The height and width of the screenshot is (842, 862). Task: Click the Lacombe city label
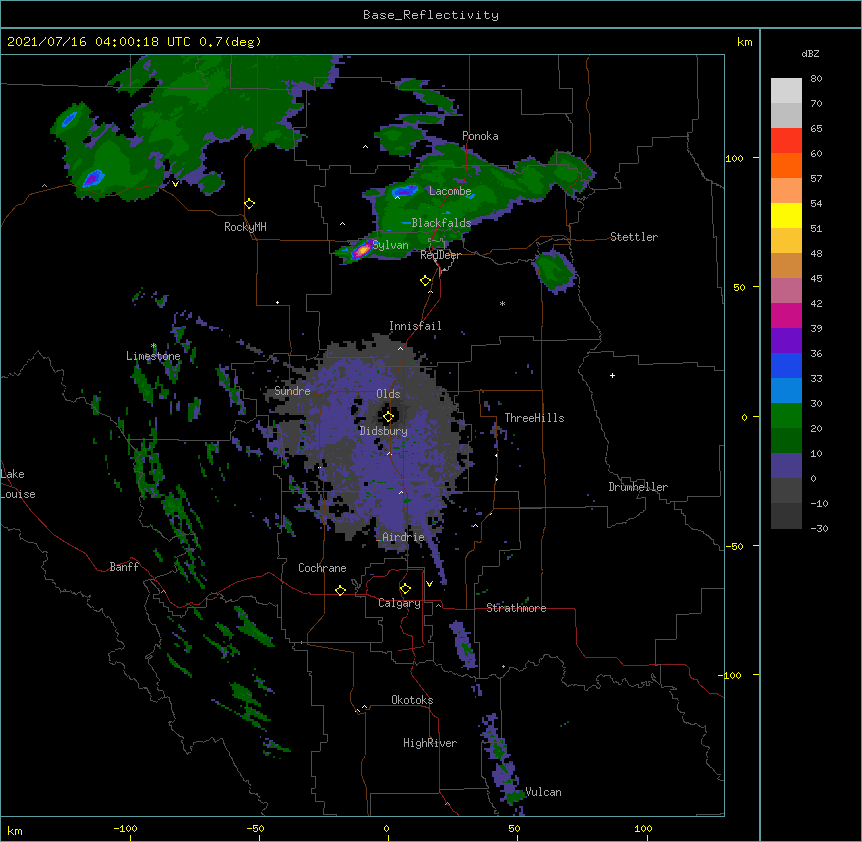[x=450, y=191]
